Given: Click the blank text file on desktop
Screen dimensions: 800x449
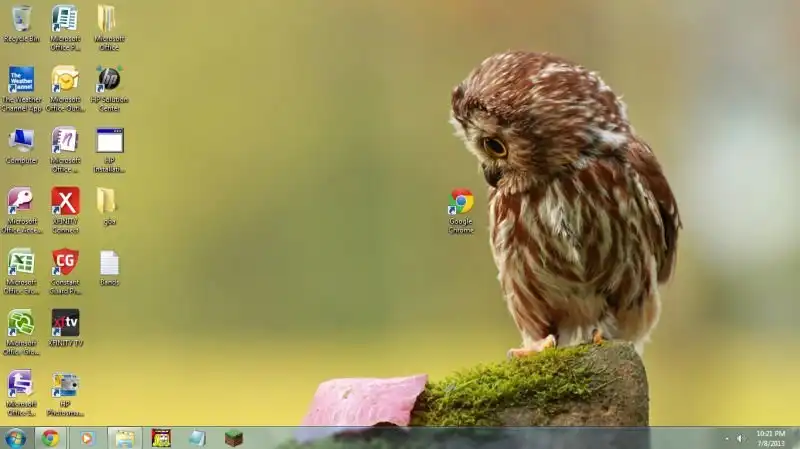Looking at the screenshot, I should coord(109,262).
